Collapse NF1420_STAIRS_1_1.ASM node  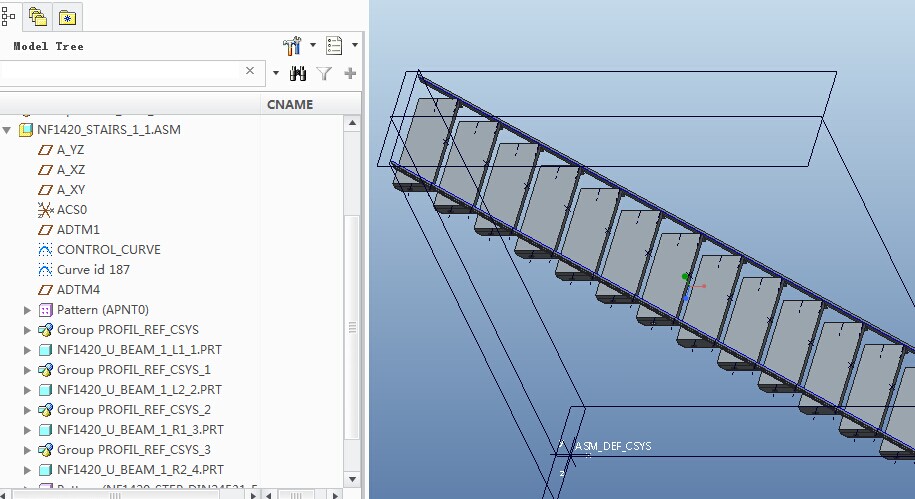pyautogui.click(x=7, y=130)
